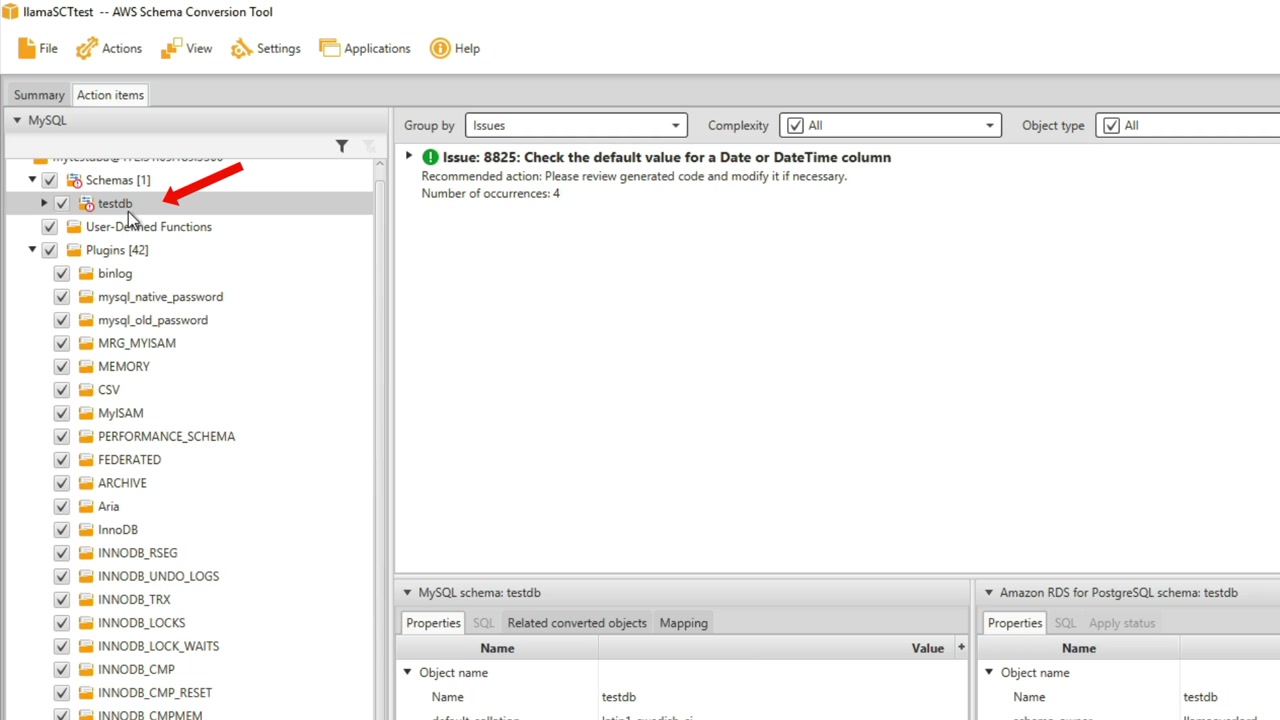Toggle the Aria plugin checkbox
This screenshot has height=720, width=1280.
[62, 507]
